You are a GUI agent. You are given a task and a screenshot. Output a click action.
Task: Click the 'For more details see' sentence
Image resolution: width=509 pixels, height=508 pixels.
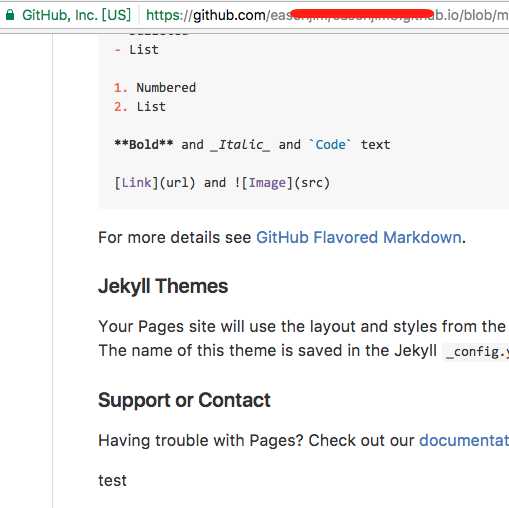[x=175, y=237]
